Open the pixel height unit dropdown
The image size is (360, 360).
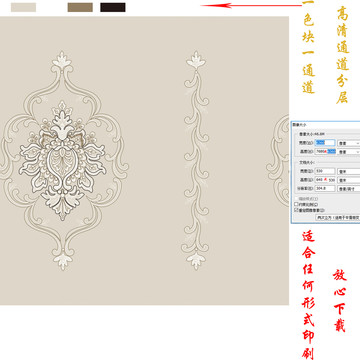(x=349, y=152)
